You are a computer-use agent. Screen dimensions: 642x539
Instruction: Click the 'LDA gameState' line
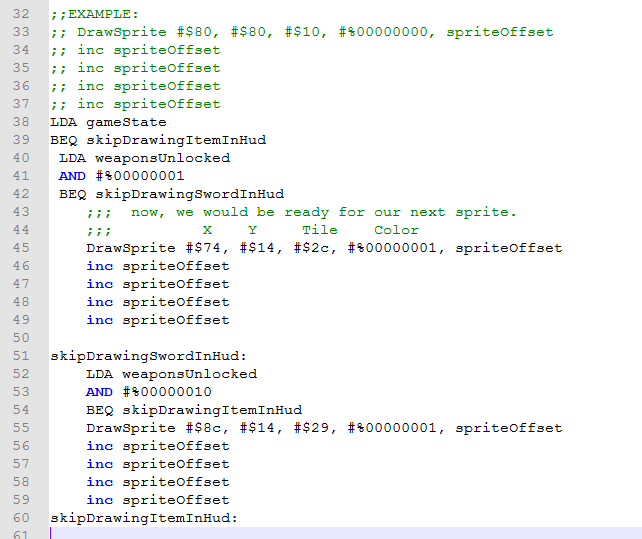(108, 122)
